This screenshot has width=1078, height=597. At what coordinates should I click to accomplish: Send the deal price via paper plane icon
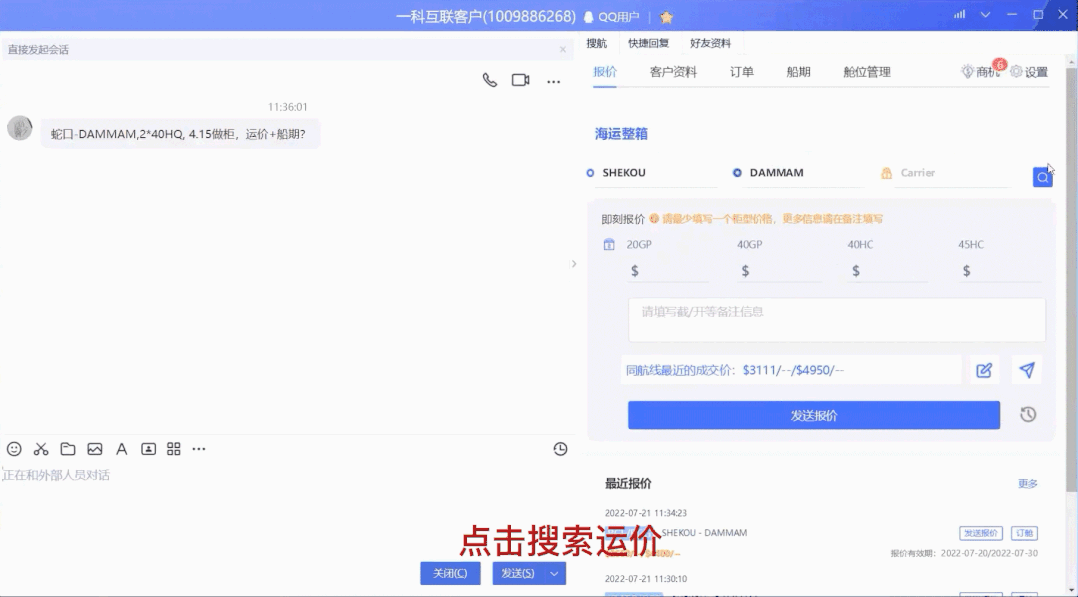(x=1026, y=369)
